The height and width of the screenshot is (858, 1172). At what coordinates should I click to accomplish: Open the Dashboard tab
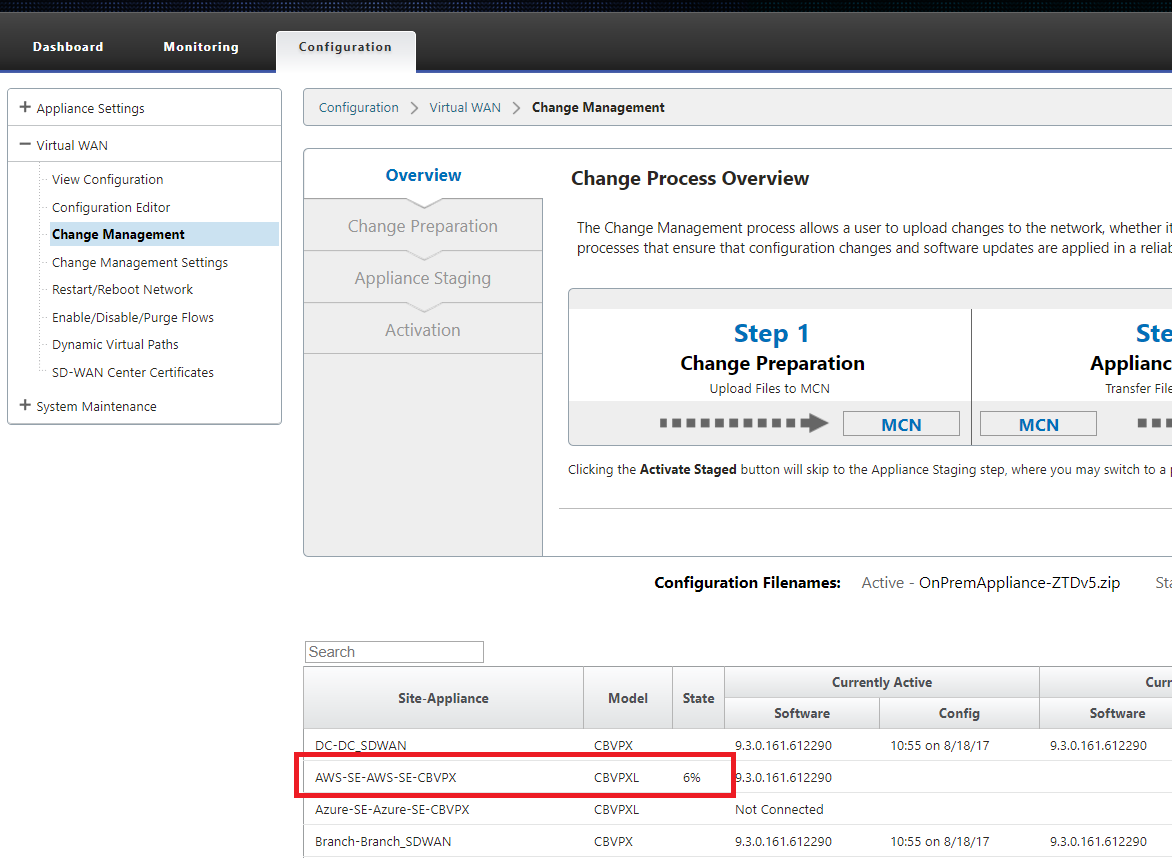coord(68,46)
